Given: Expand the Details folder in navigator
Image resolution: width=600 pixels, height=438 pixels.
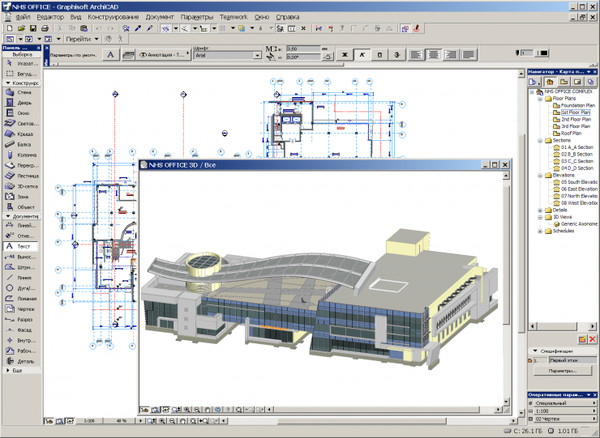Looking at the screenshot, I should click(x=540, y=210).
